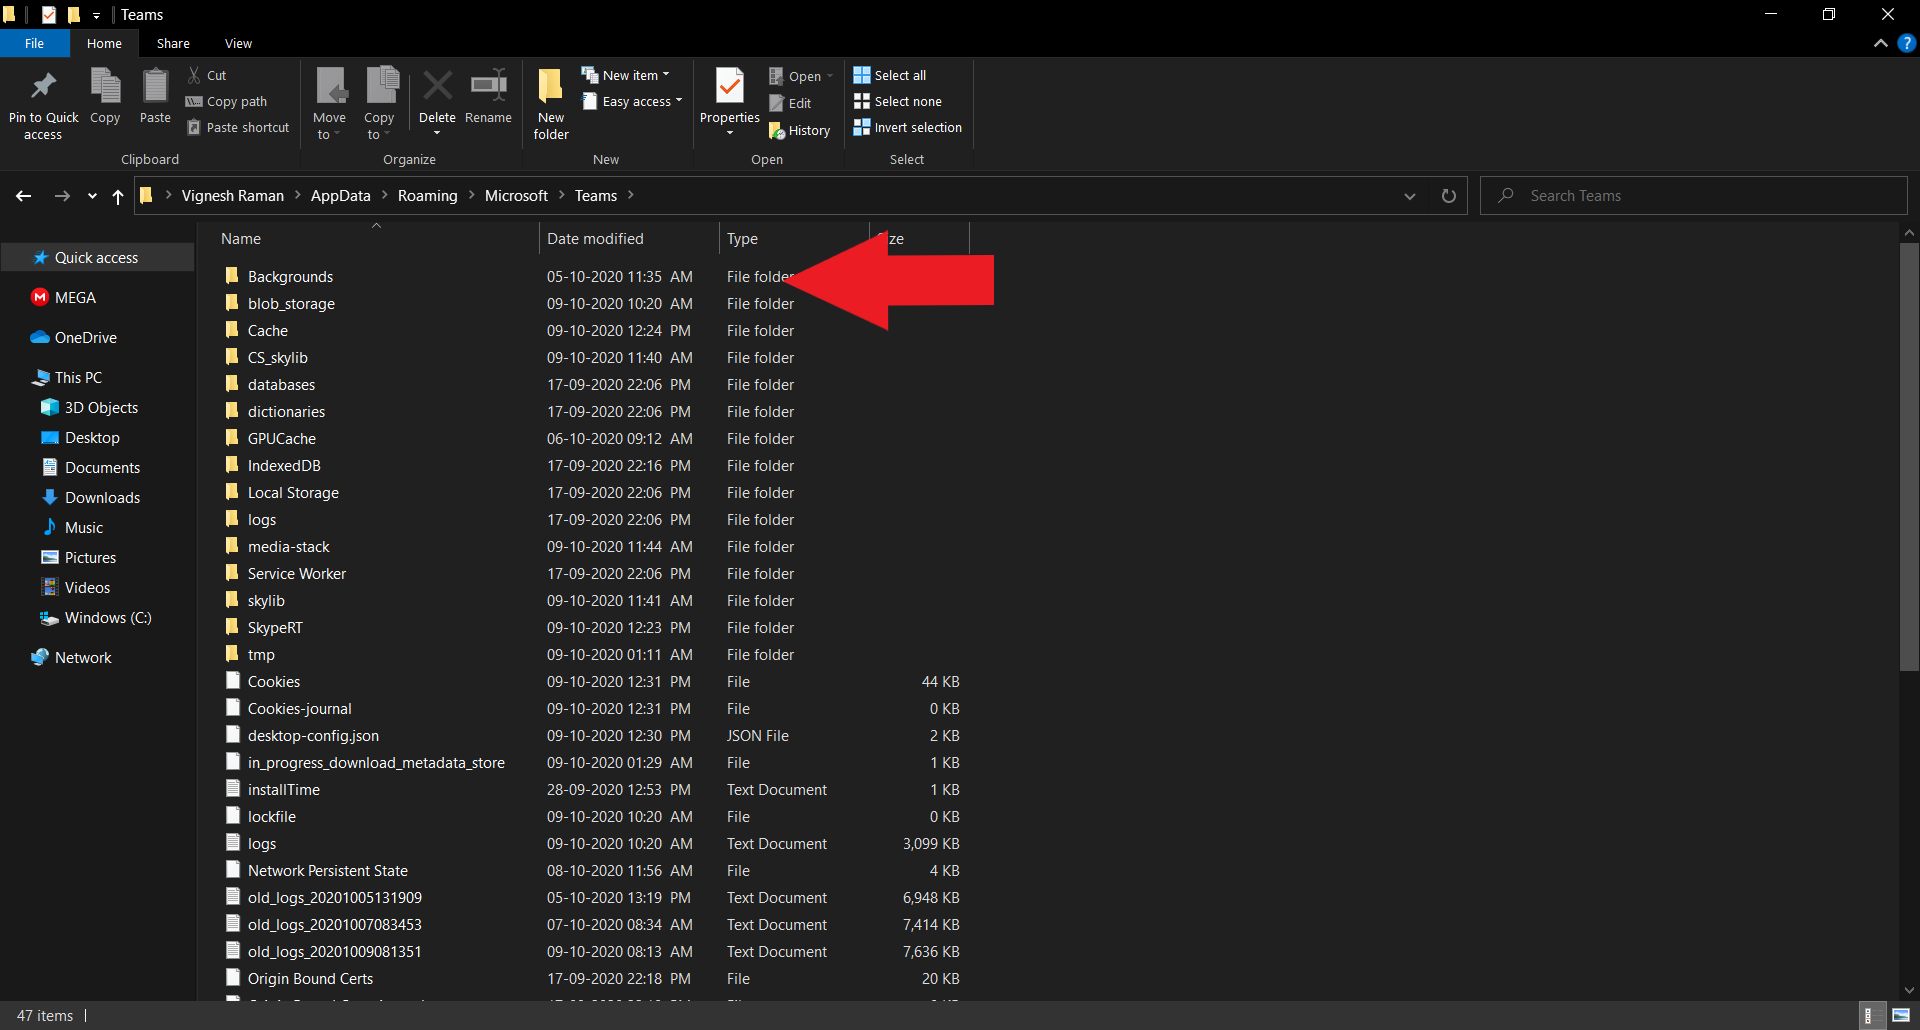Go forward with forward arrow
The height and width of the screenshot is (1030, 1920).
[62, 196]
